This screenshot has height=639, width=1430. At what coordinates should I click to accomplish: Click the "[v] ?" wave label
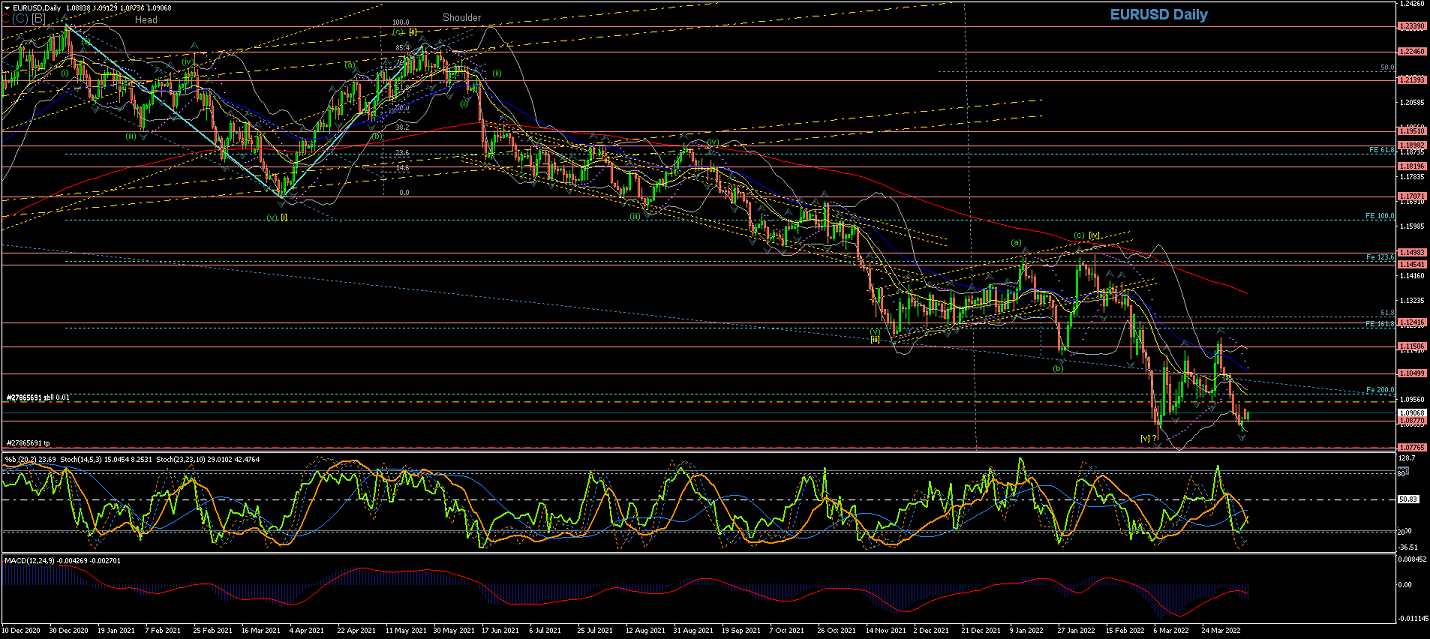point(1149,438)
